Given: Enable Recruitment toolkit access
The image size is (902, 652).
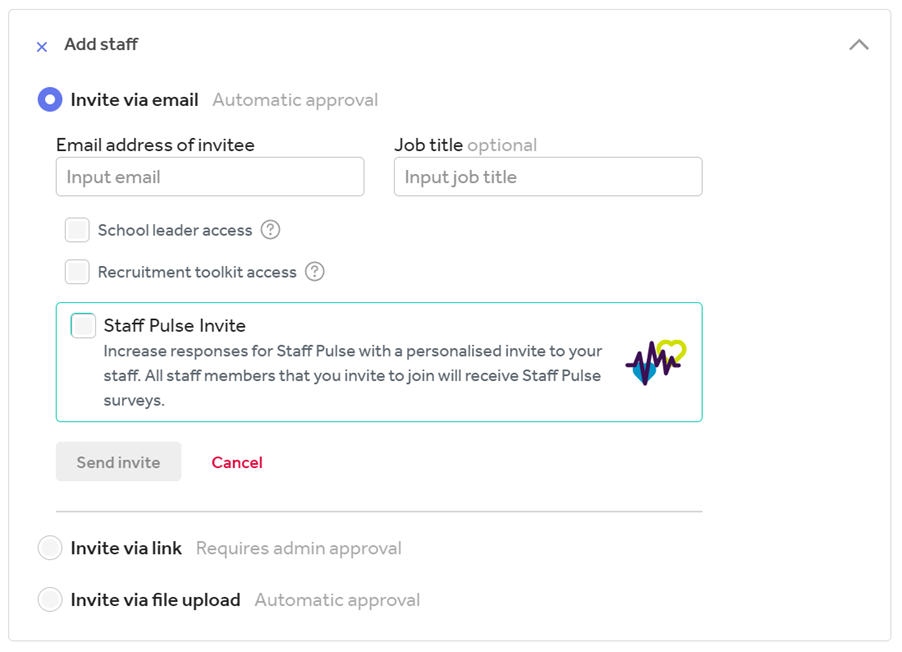Looking at the screenshot, I should (77, 271).
